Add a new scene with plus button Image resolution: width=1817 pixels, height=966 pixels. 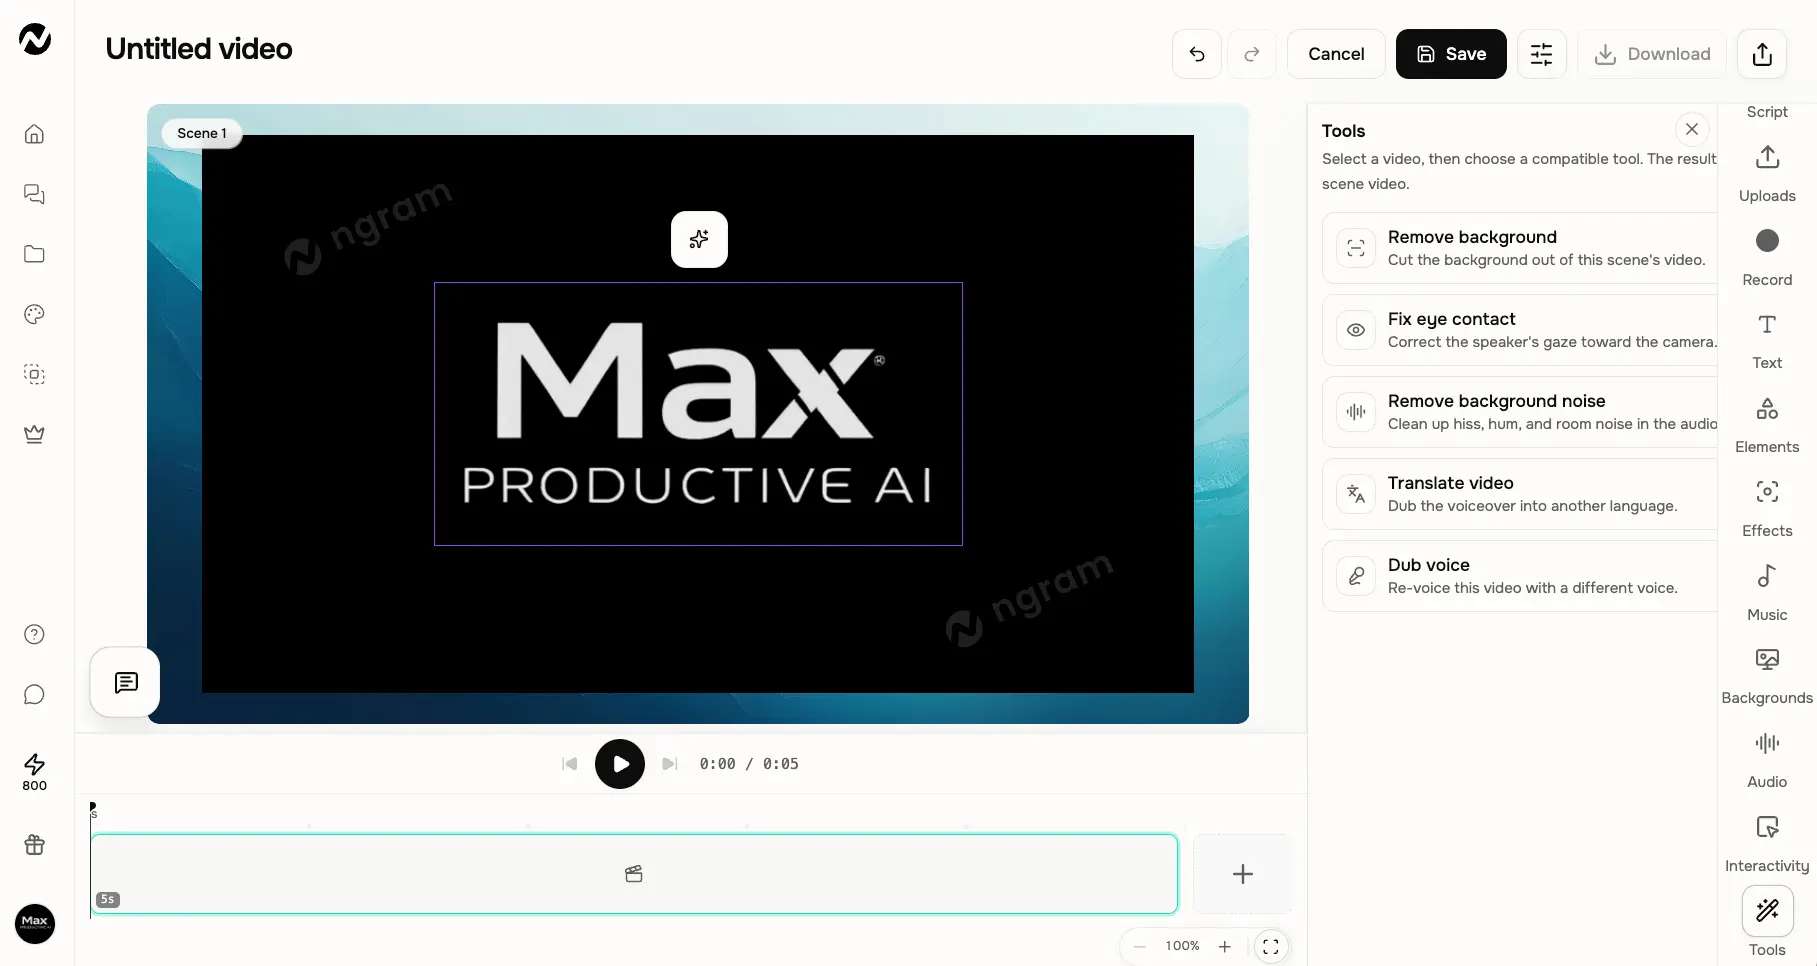click(x=1243, y=874)
